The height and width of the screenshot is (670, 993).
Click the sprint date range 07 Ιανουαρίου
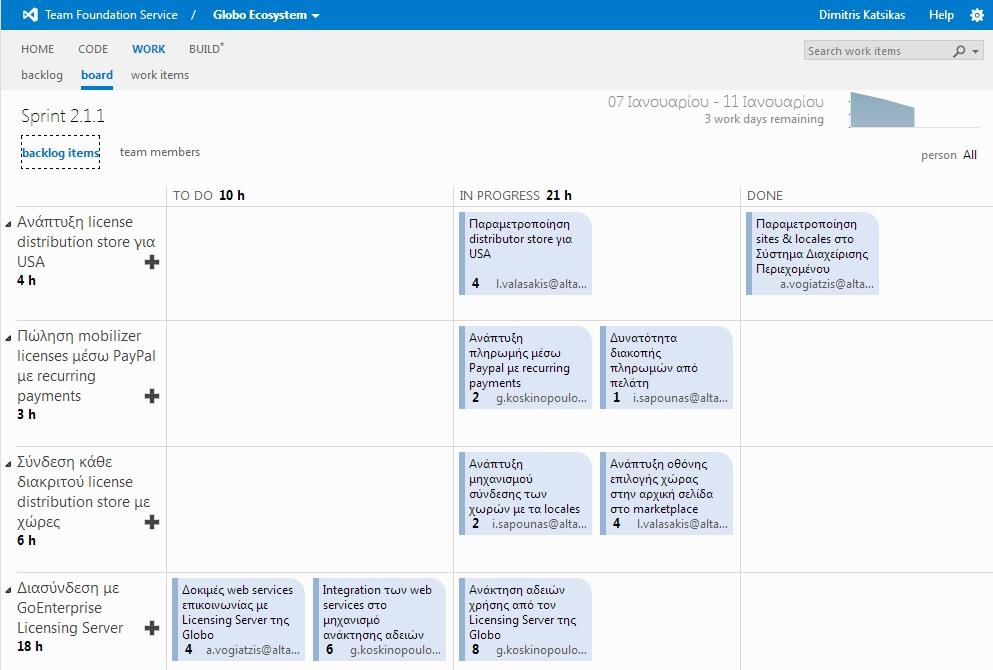coord(716,102)
